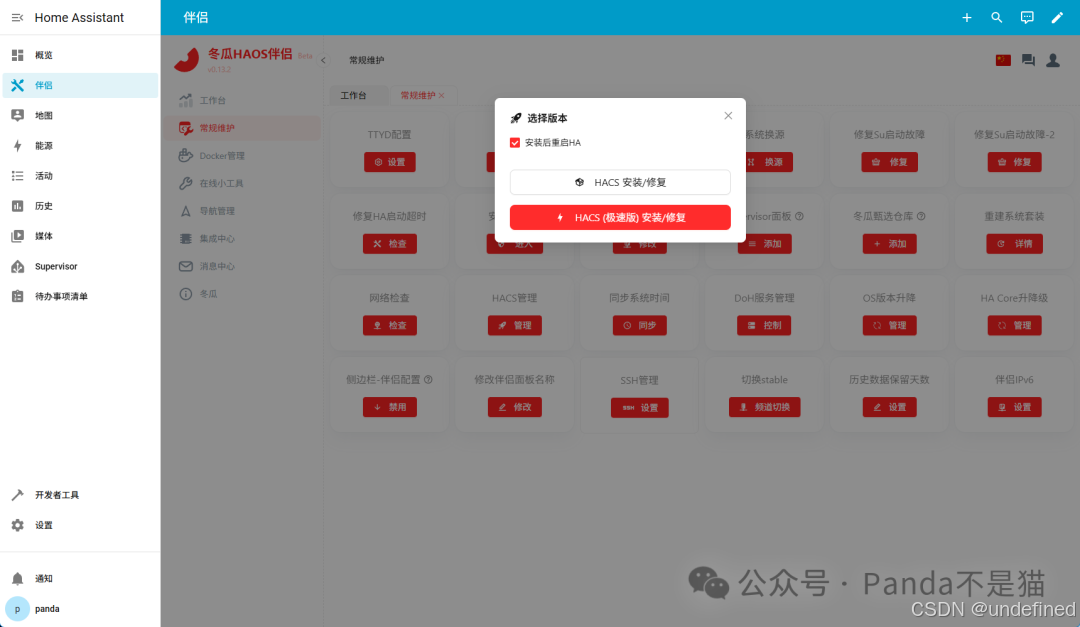Open 工作台 in companion menu
Image resolution: width=1080 pixels, height=627 pixels.
coord(242,101)
